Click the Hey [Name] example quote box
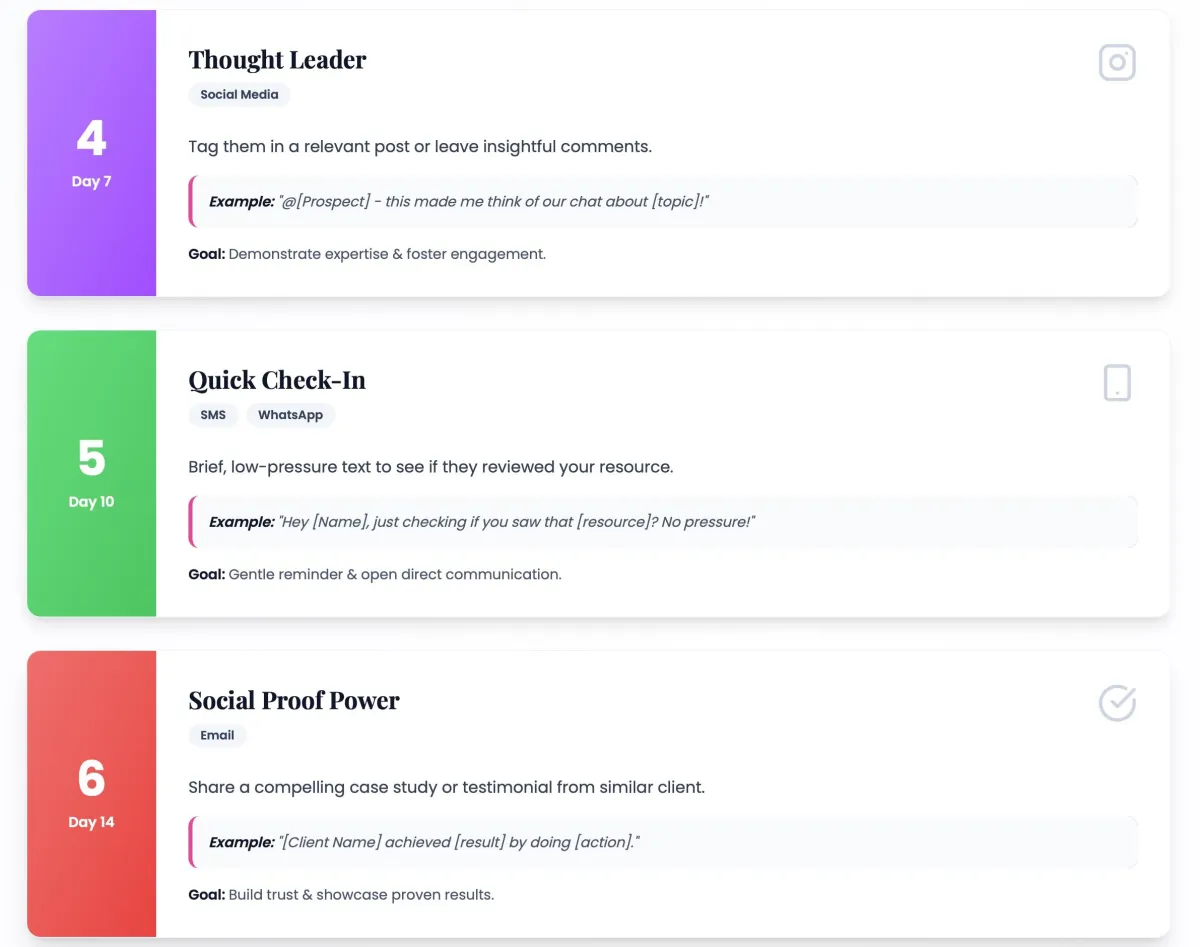Image resolution: width=1200 pixels, height=947 pixels. pos(662,522)
